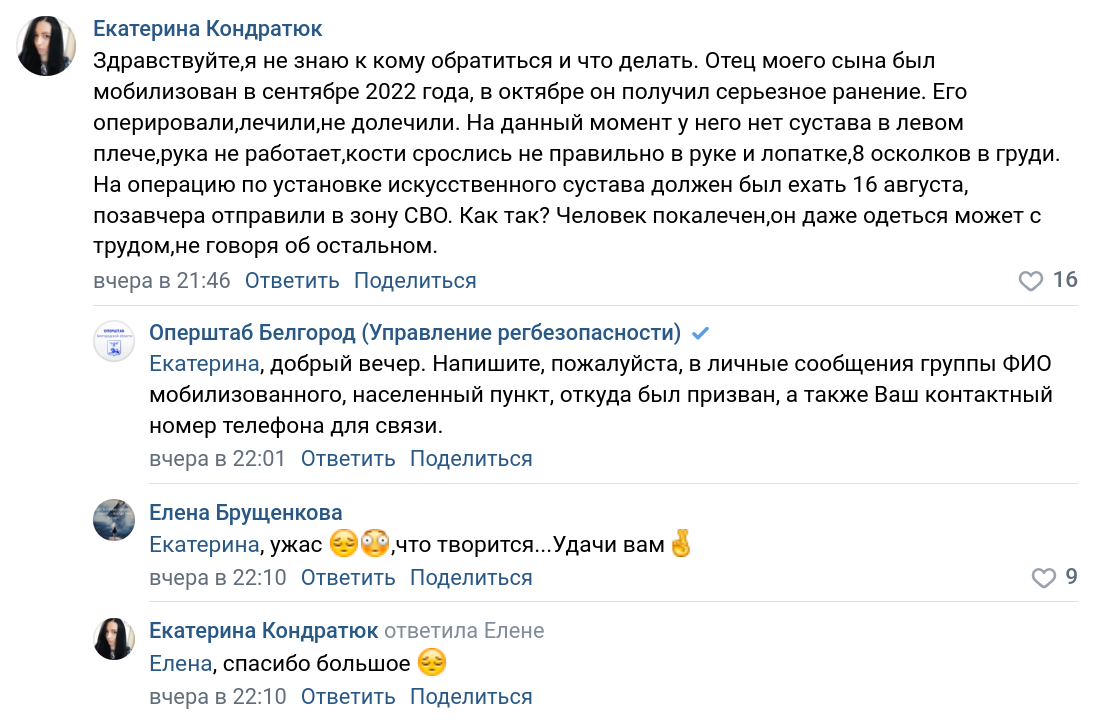Share Елена Брущенкова's comment
This screenshot has width=1115, height=728.
[x=471, y=578]
